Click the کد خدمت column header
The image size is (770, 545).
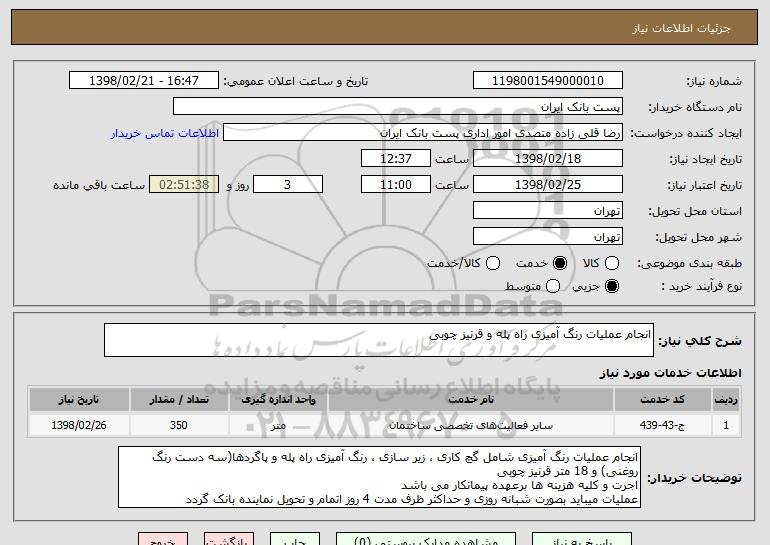click(x=662, y=400)
